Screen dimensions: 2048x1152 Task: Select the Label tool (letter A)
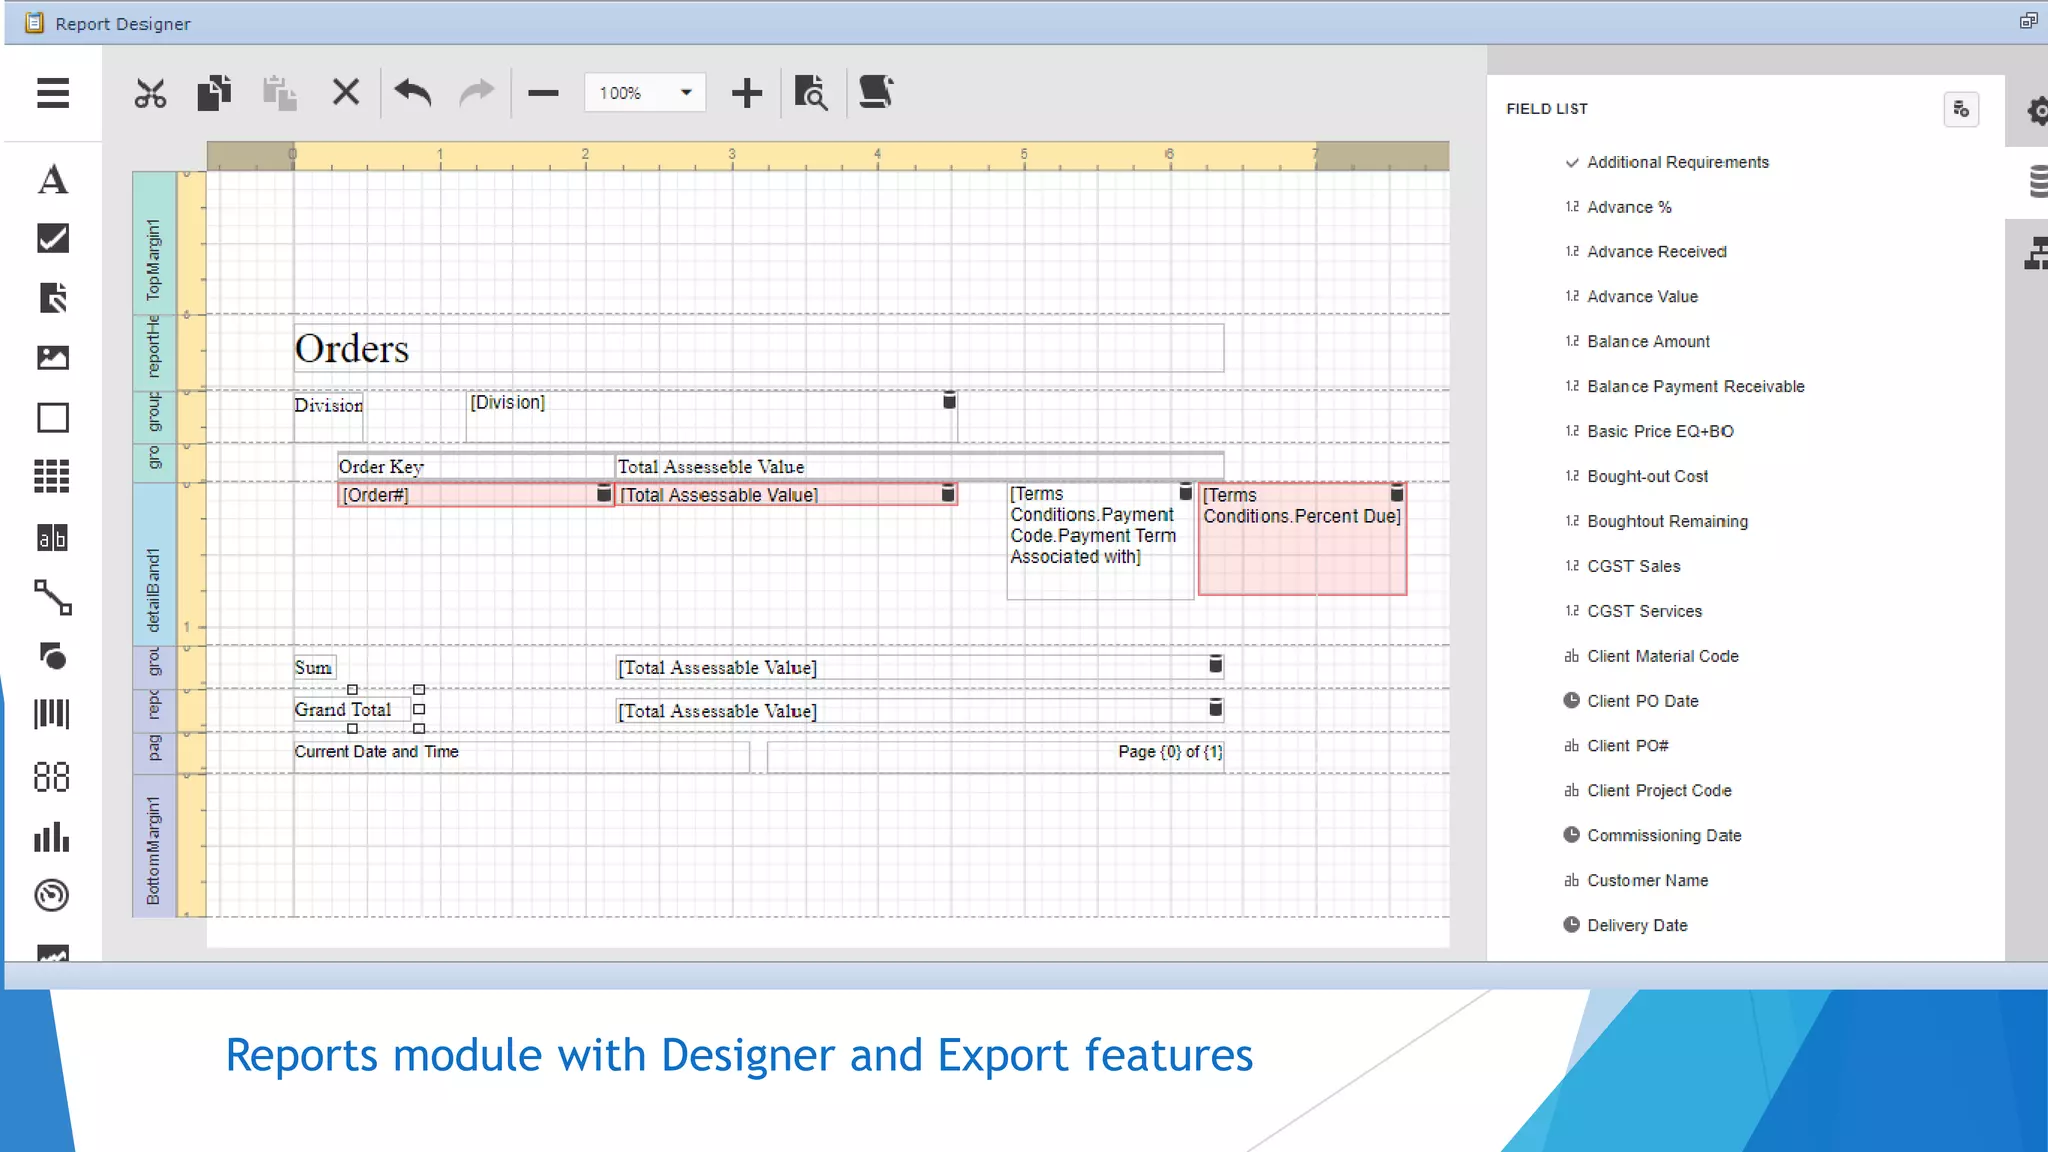(53, 180)
